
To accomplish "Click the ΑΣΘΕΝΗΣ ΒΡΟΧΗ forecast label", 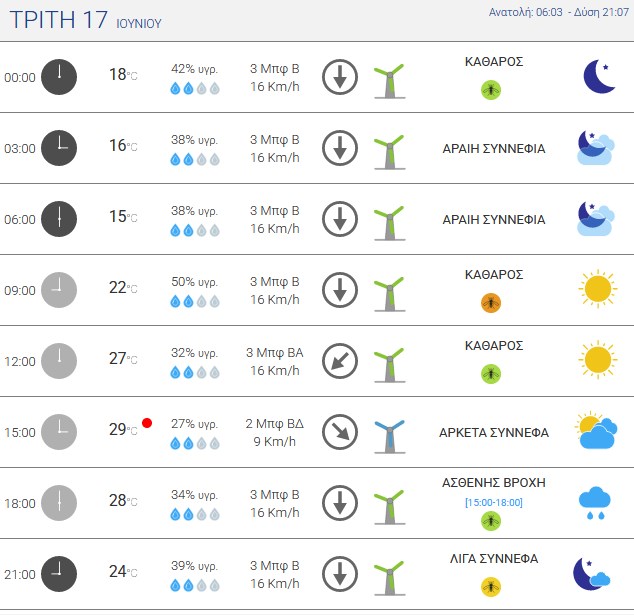I will [494, 483].
